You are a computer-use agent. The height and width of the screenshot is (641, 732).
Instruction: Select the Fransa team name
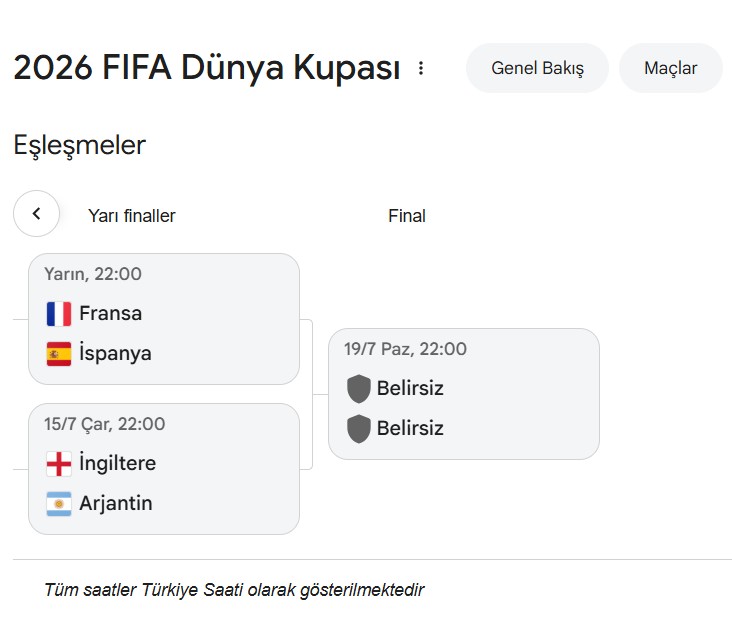click(x=111, y=313)
